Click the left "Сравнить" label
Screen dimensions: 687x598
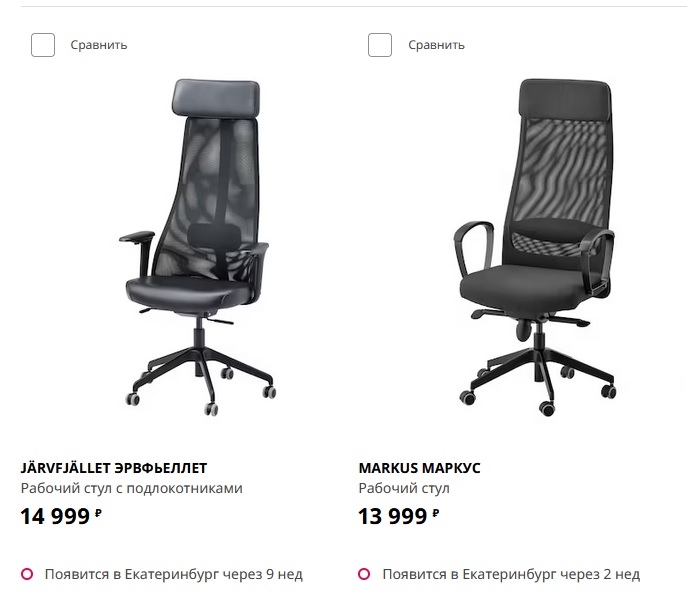pos(99,45)
